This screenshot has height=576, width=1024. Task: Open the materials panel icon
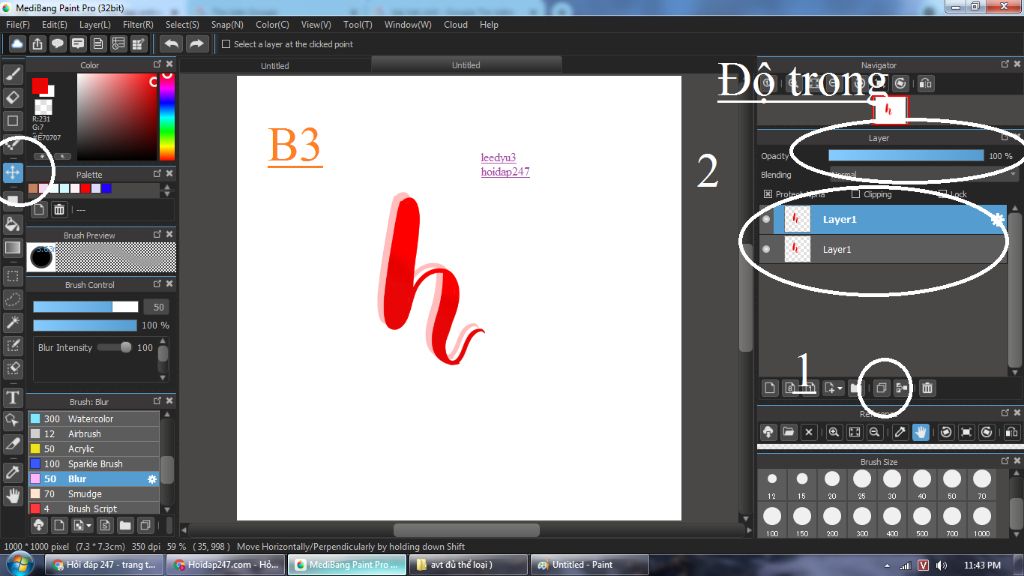(x=138, y=44)
